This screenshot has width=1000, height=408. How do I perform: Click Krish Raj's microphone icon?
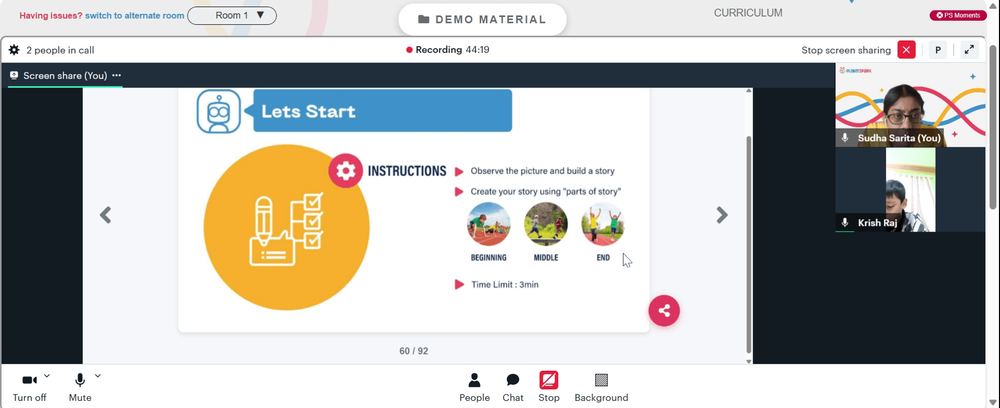click(x=845, y=222)
